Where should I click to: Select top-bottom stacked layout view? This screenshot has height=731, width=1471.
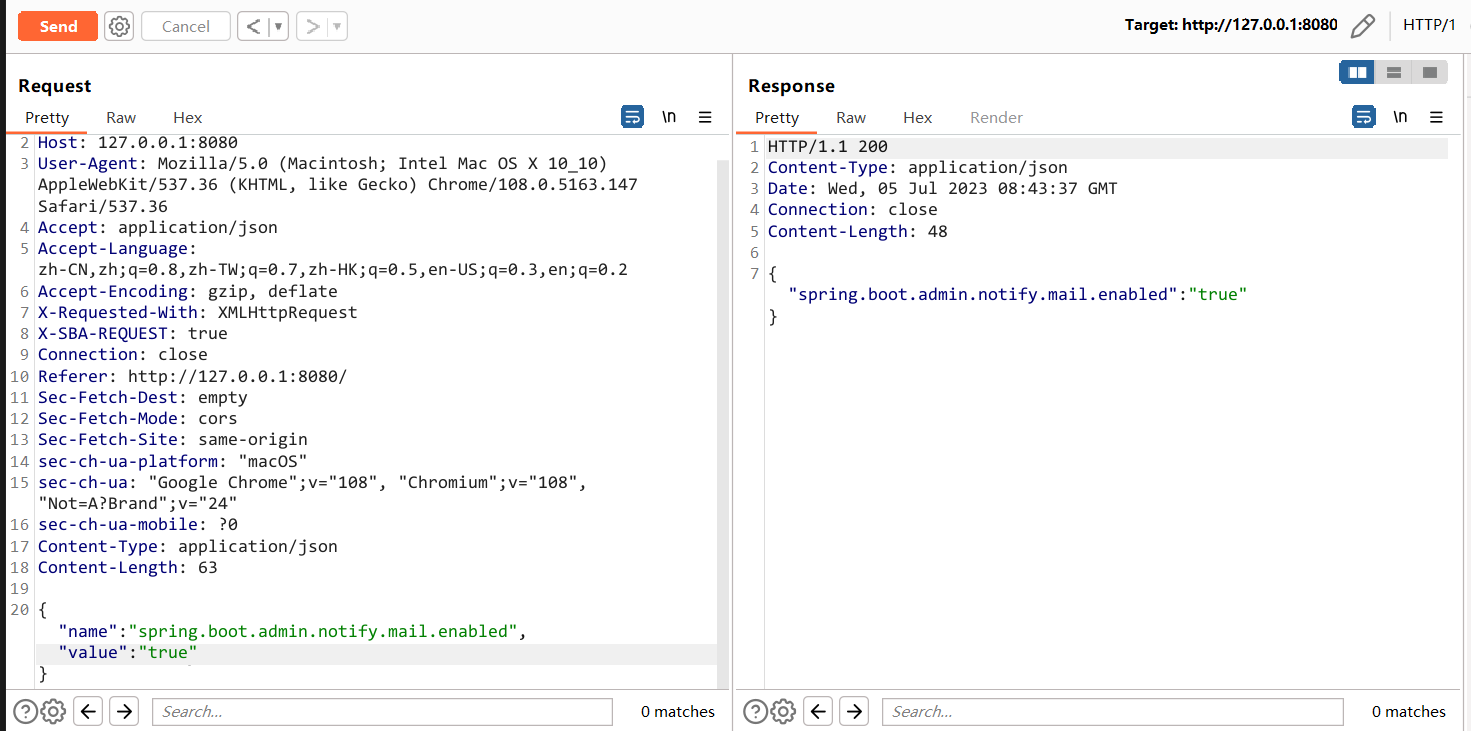[1393, 72]
